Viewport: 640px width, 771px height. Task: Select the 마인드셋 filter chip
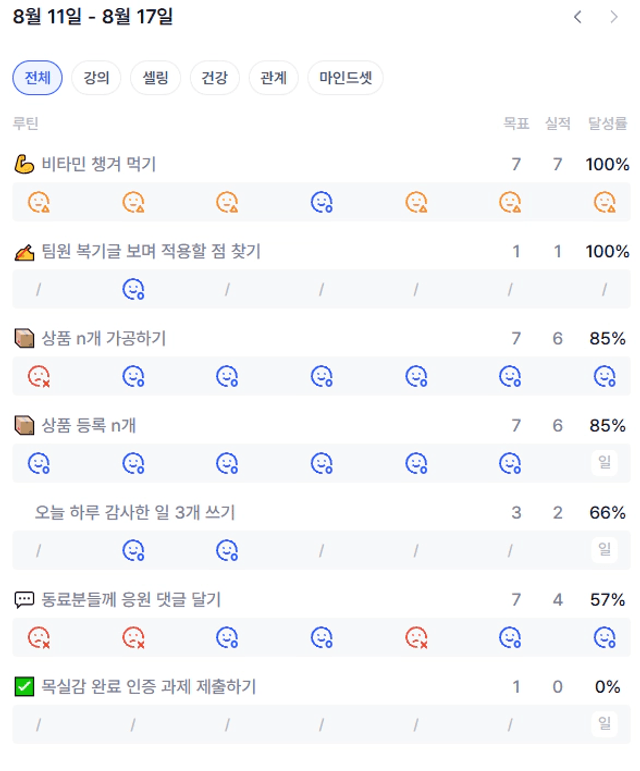346,78
